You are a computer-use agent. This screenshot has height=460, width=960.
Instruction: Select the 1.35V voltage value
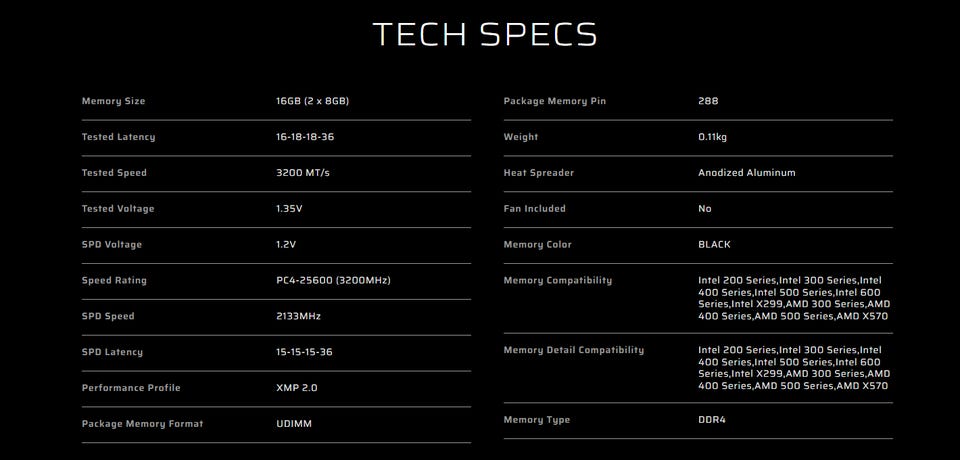(x=289, y=209)
